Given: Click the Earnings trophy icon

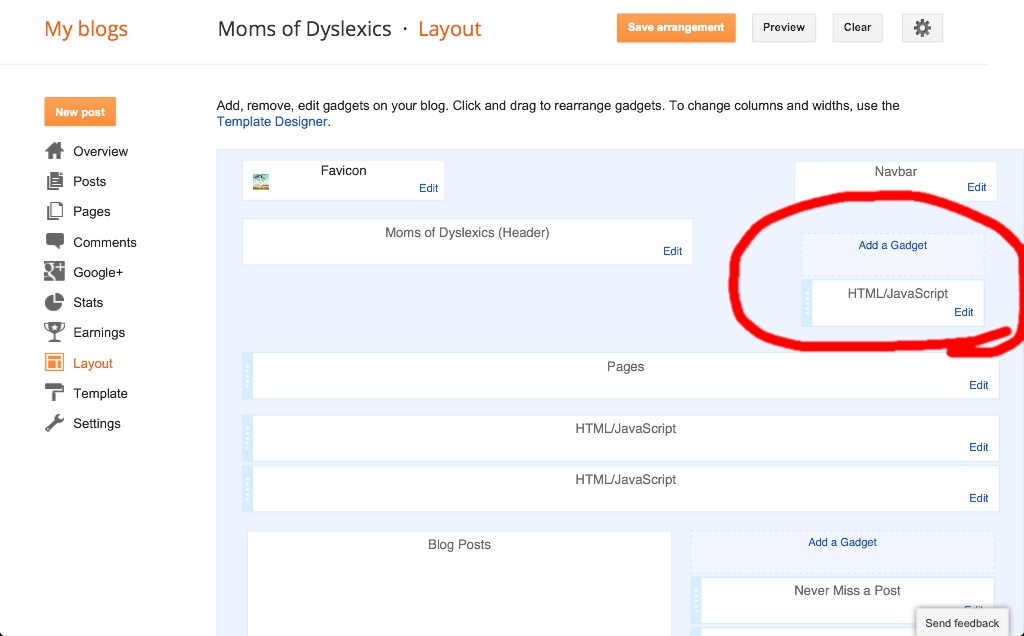Looking at the screenshot, I should click(54, 332).
